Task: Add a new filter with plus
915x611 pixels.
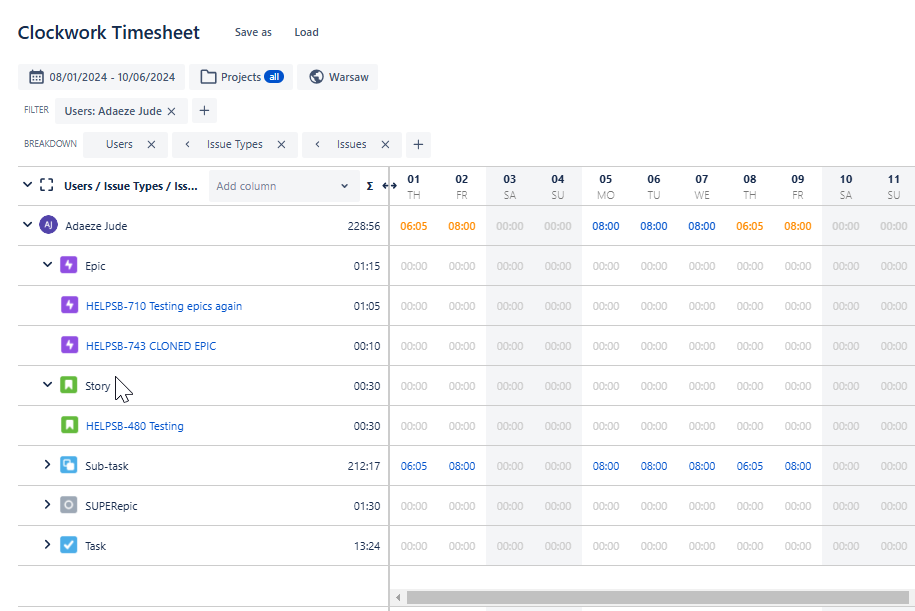Action: click(204, 110)
